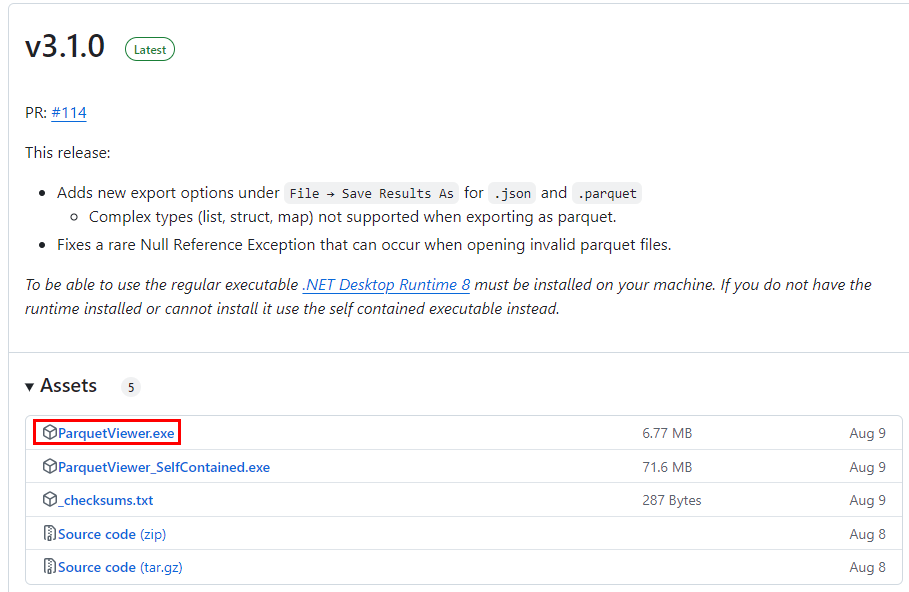The image size is (909, 592).
Task: Click the Latest release badge
Action: coord(150,49)
